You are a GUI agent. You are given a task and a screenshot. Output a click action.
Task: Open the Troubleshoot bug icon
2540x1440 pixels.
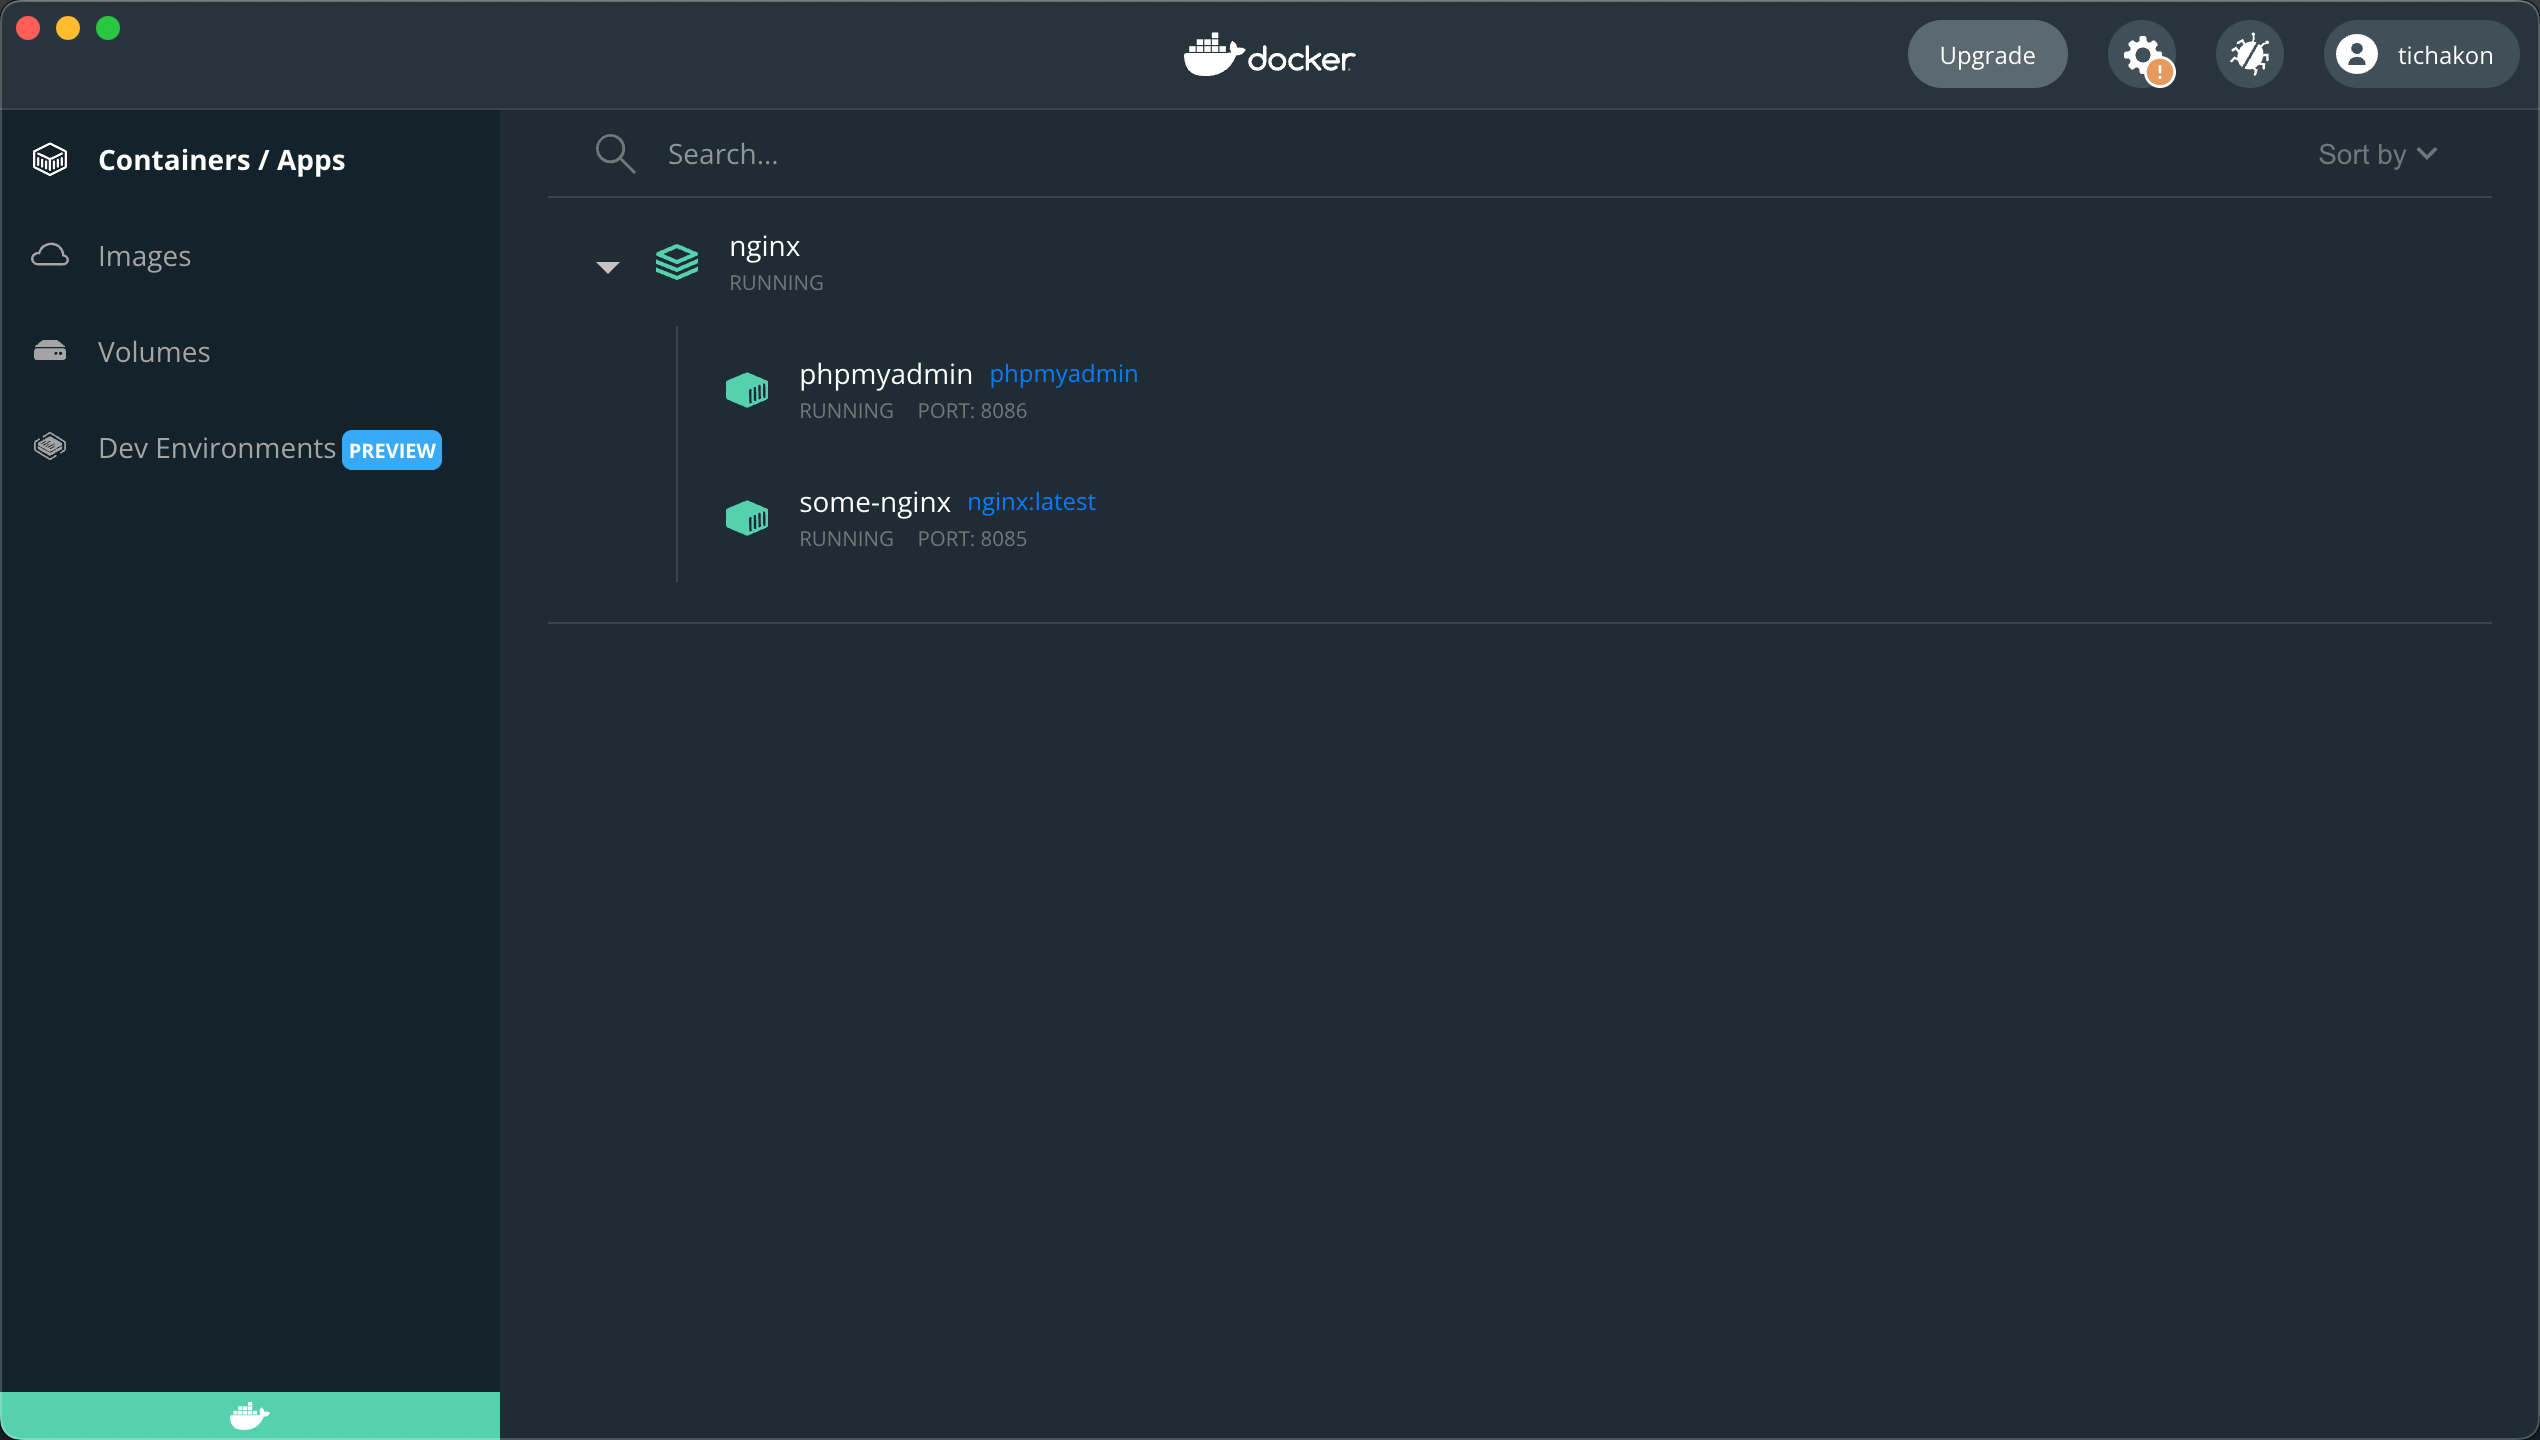tap(2250, 54)
